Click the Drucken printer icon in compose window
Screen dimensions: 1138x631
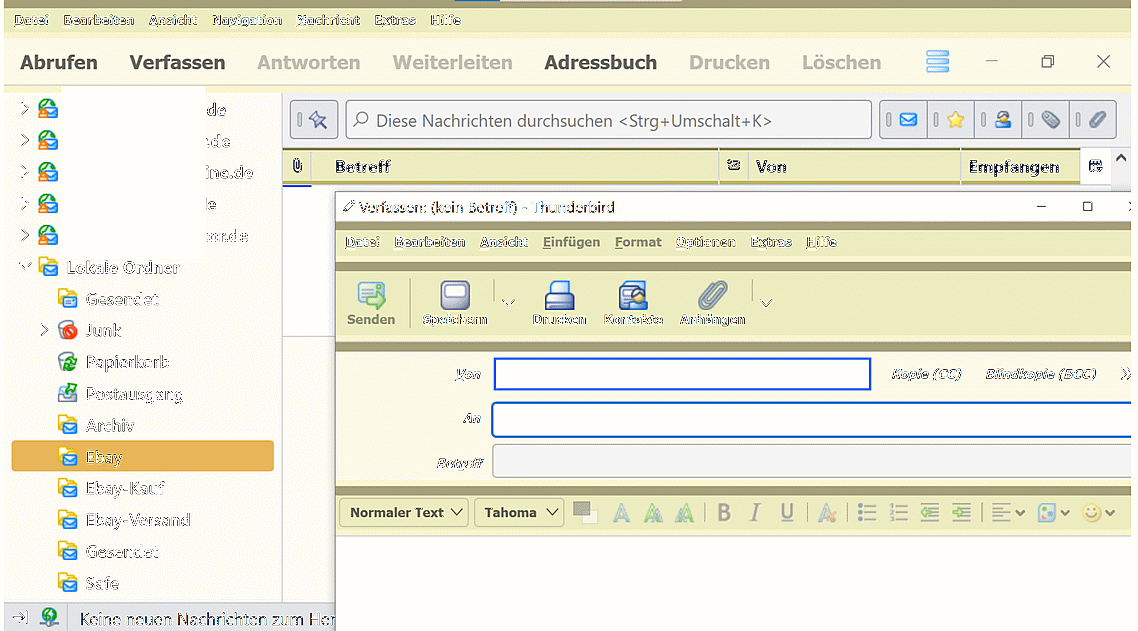tap(559, 295)
